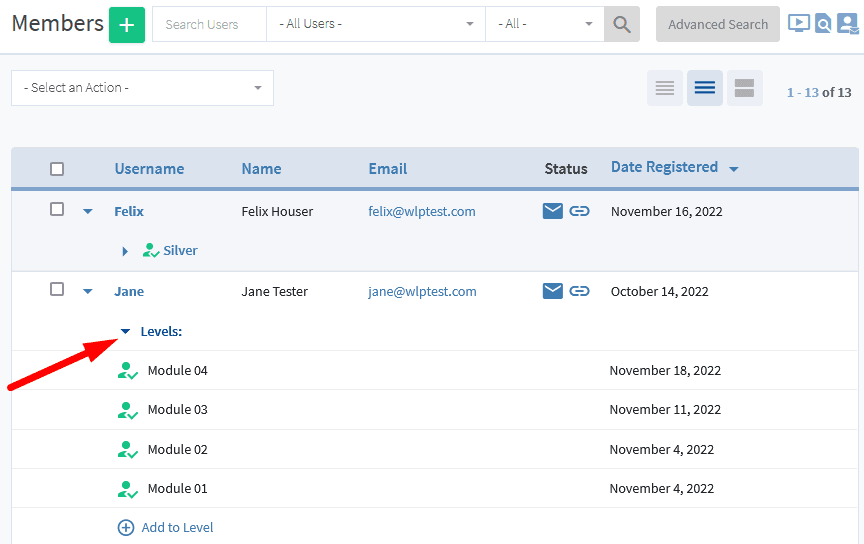
Task: Click Felix's link status icon
Action: click(579, 211)
